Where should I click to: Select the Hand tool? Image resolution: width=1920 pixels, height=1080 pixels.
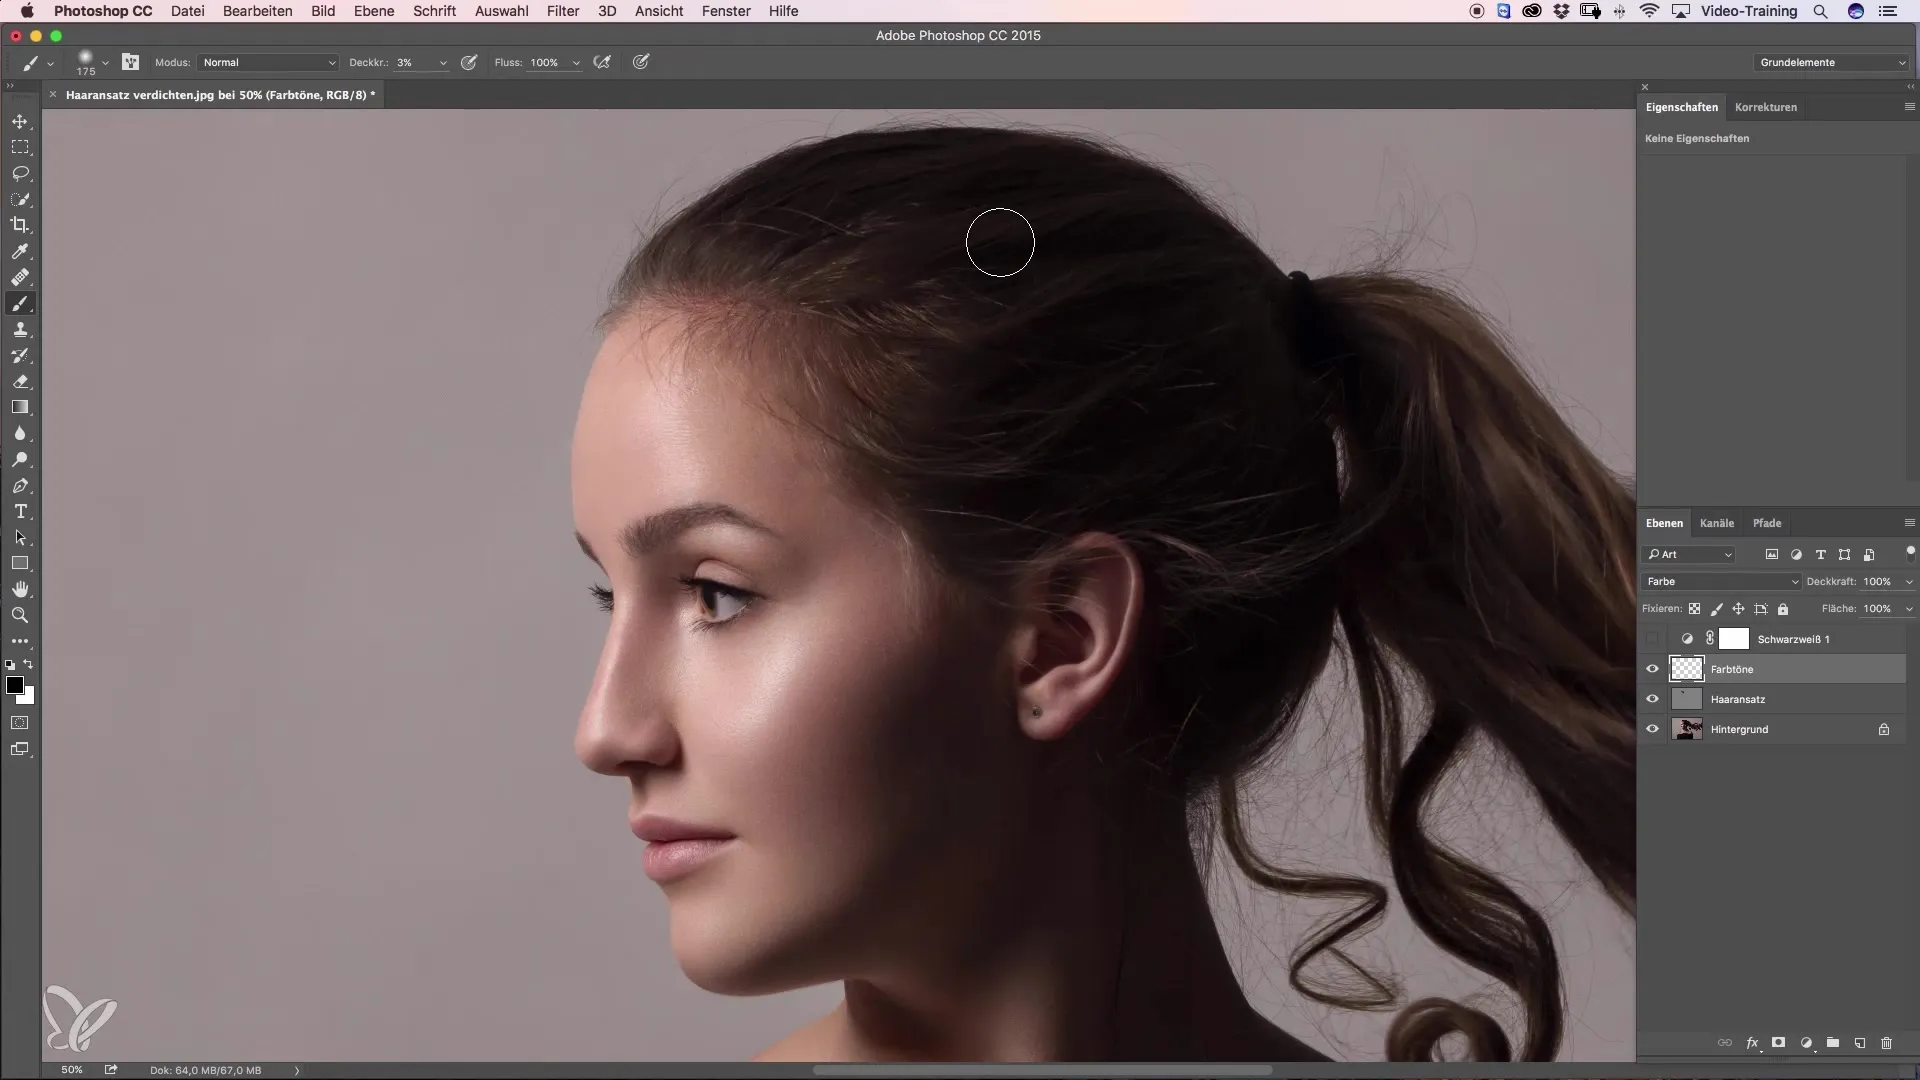(x=20, y=589)
